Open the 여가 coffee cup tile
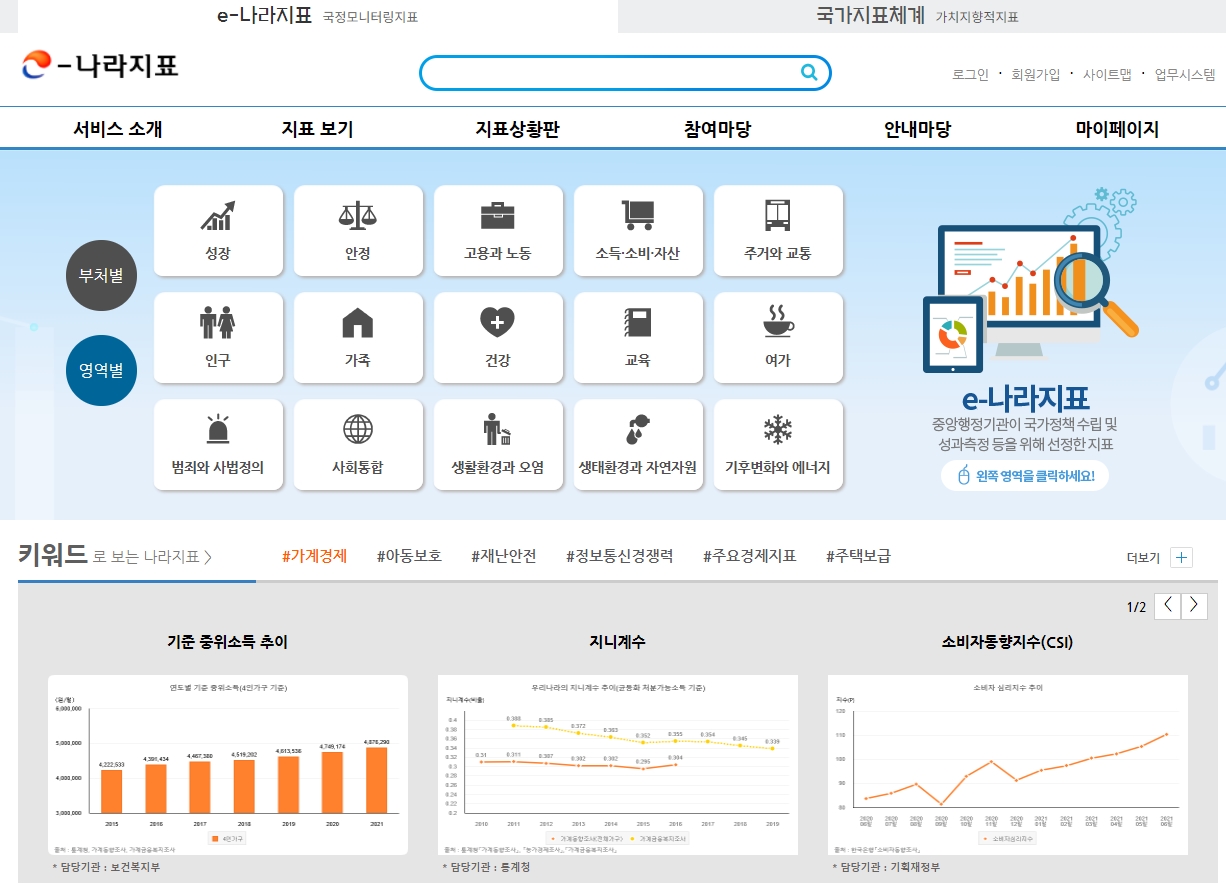The width and height of the screenshot is (1226, 896). [778, 338]
